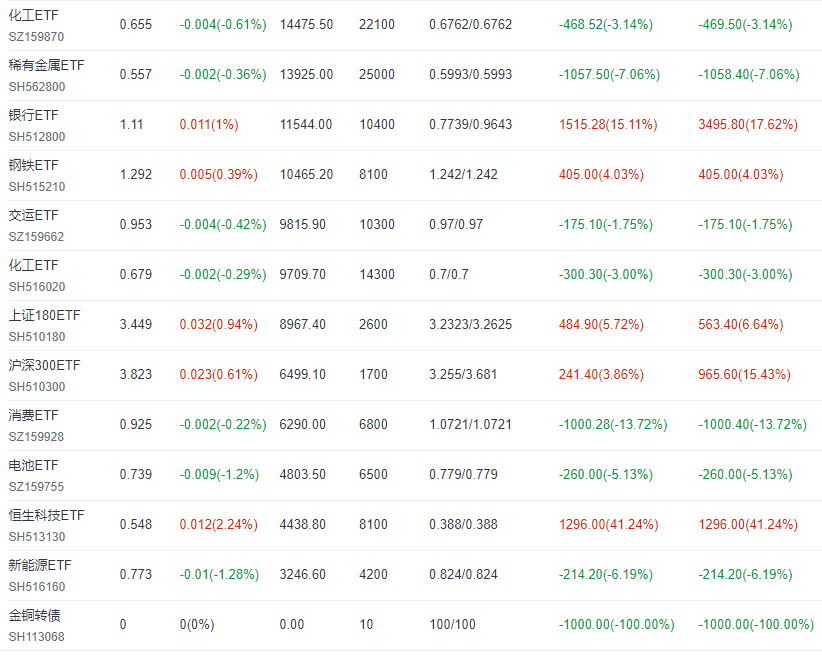The width and height of the screenshot is (822, 656).
Task: Click the 银行ETF profit 3495.80(17.62%)
Action: click(x=748, y=125)
